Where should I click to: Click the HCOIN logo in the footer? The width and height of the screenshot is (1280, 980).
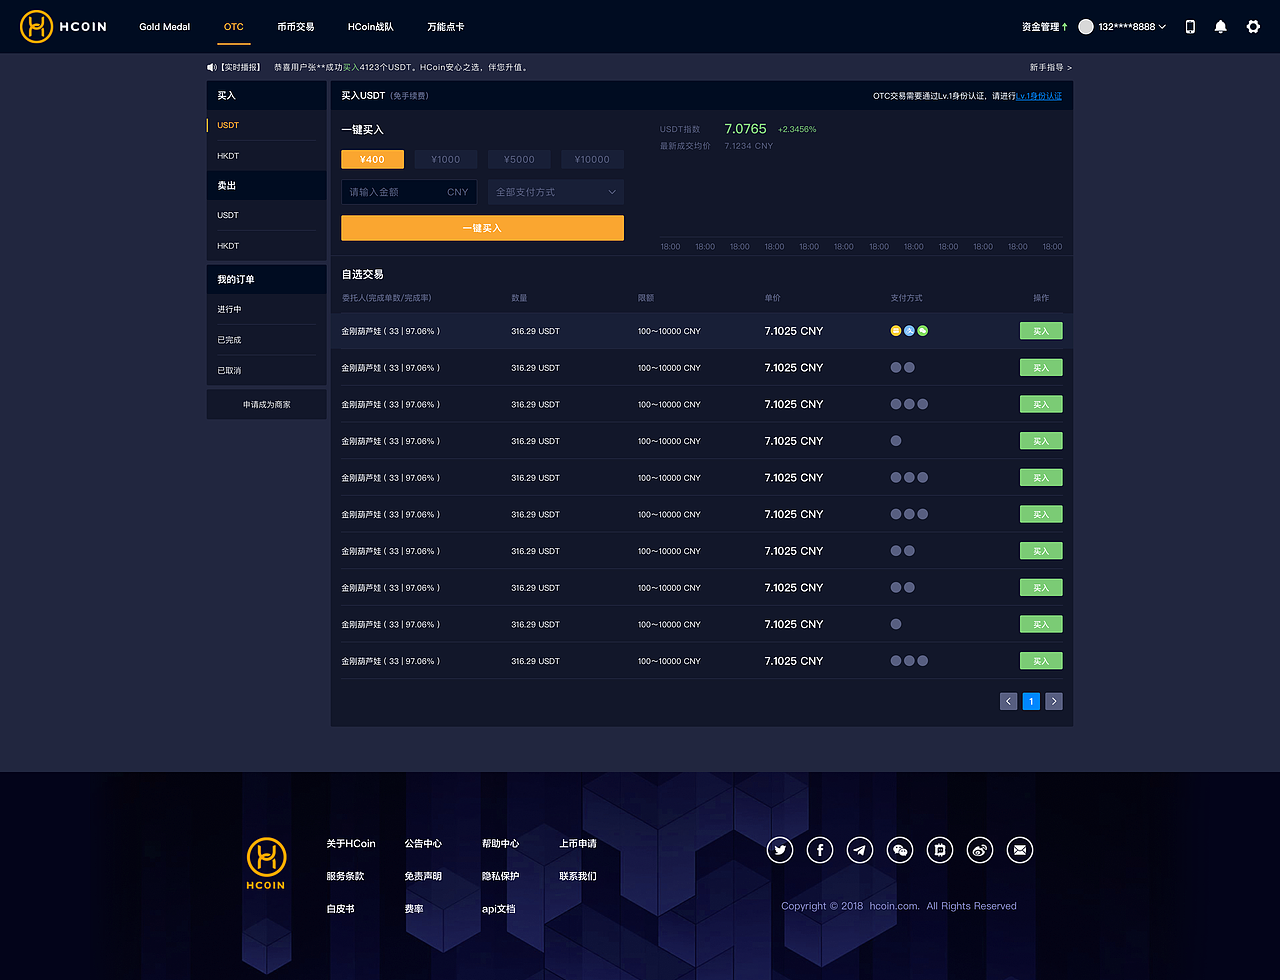pos(266,864)
